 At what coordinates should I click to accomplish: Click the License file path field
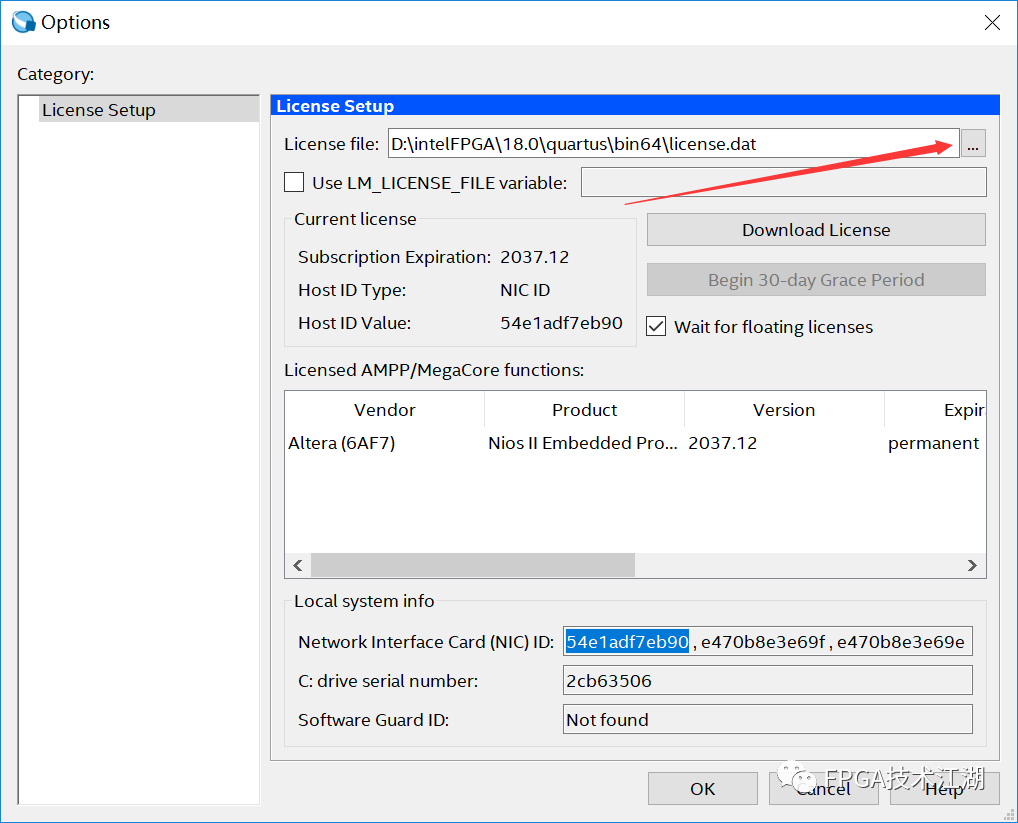(x=673, y=143)
